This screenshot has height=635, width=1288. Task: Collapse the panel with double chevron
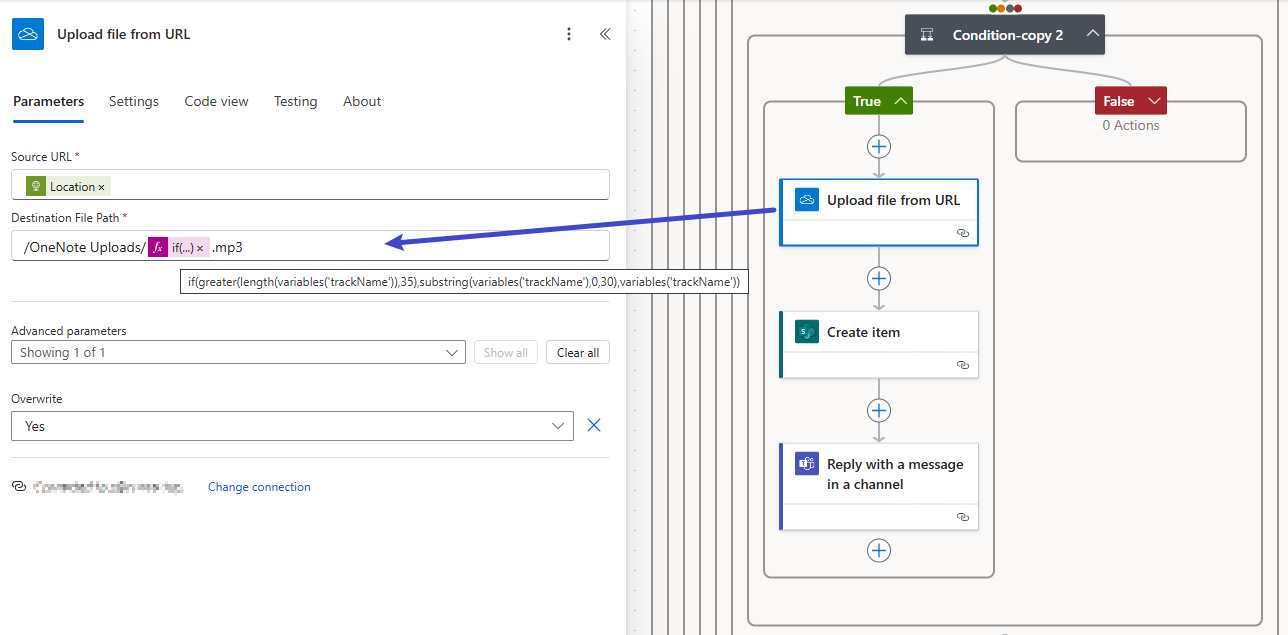605,34
